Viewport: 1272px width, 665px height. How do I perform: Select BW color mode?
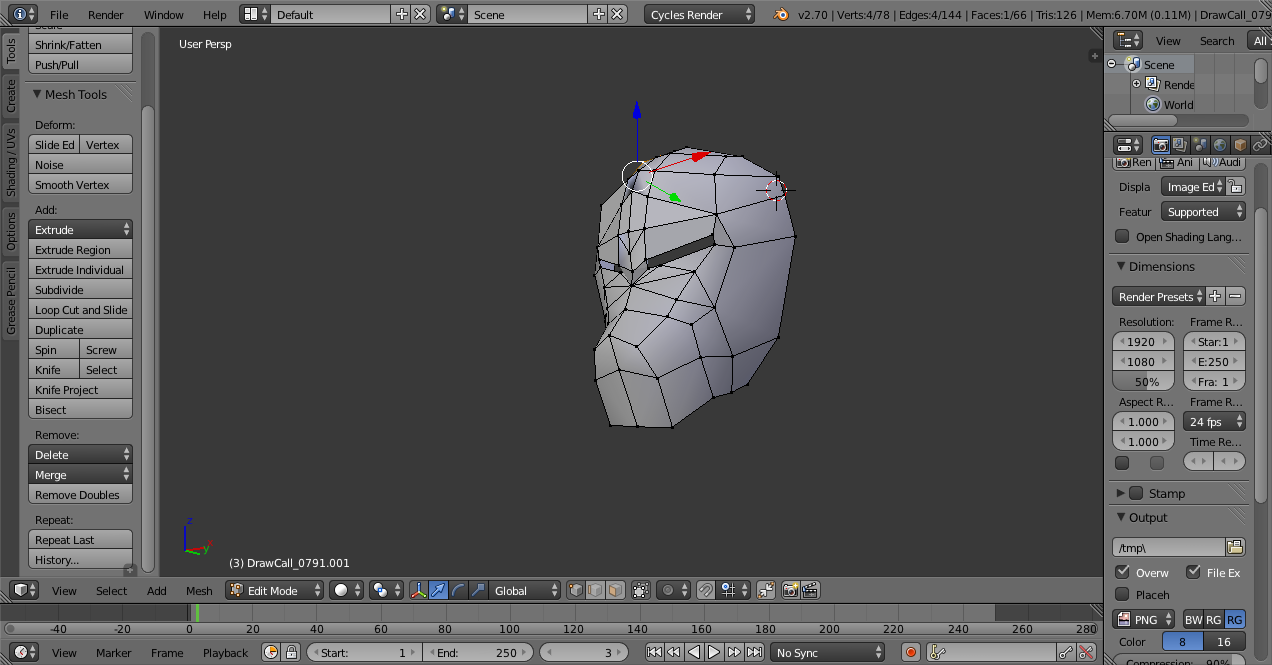click(1193, 619)
